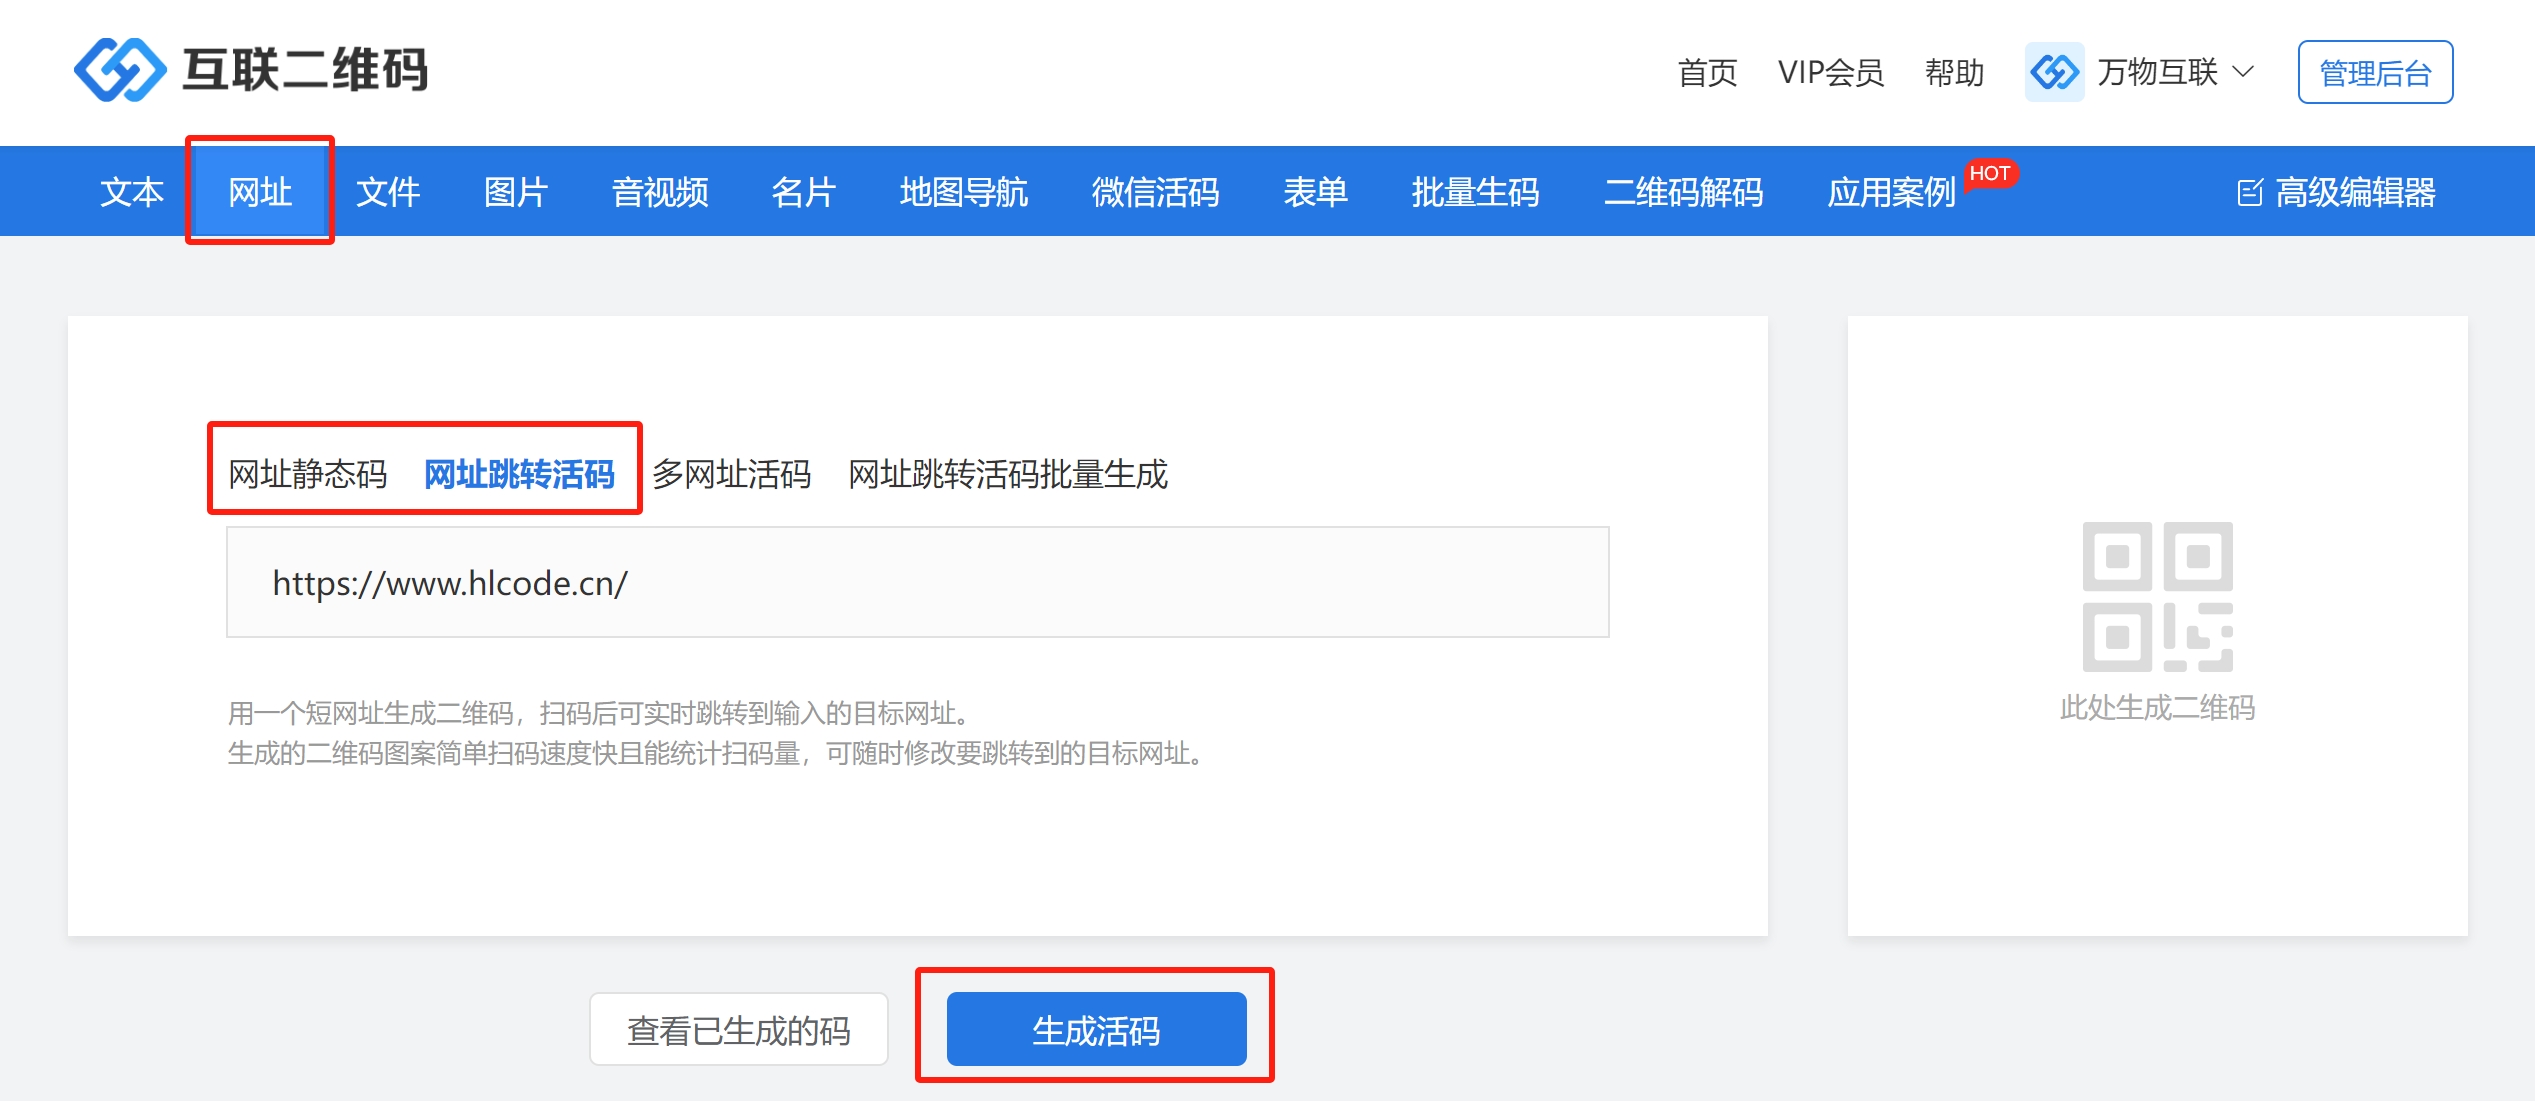The width and height of the screenshot is (2535, 1101).
Task: Select the 微信活码 tab
Action: pos(1156,192)
